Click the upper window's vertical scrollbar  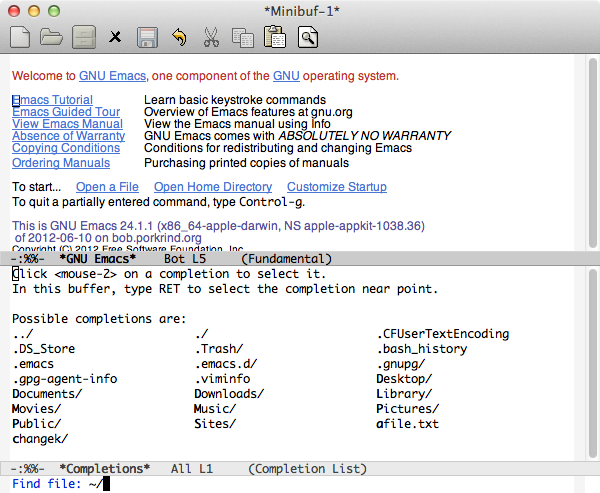[593, 153]
